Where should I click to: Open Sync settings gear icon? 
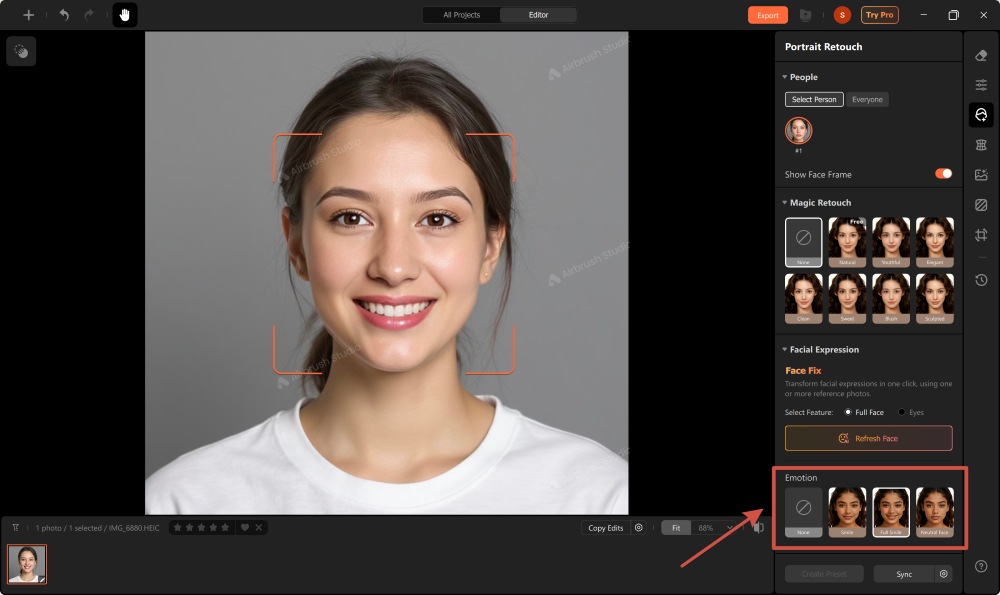[943, 574]
